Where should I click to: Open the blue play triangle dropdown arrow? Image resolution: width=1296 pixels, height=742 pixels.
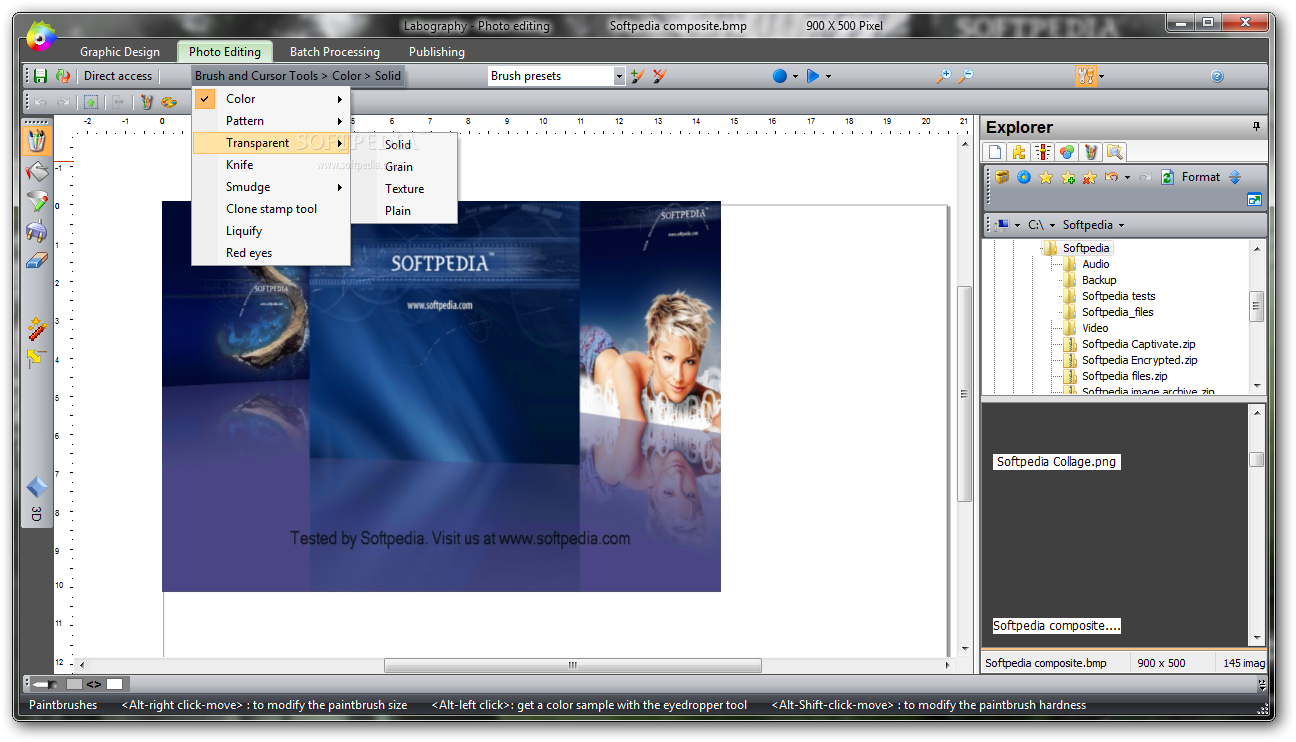(828, 76)
